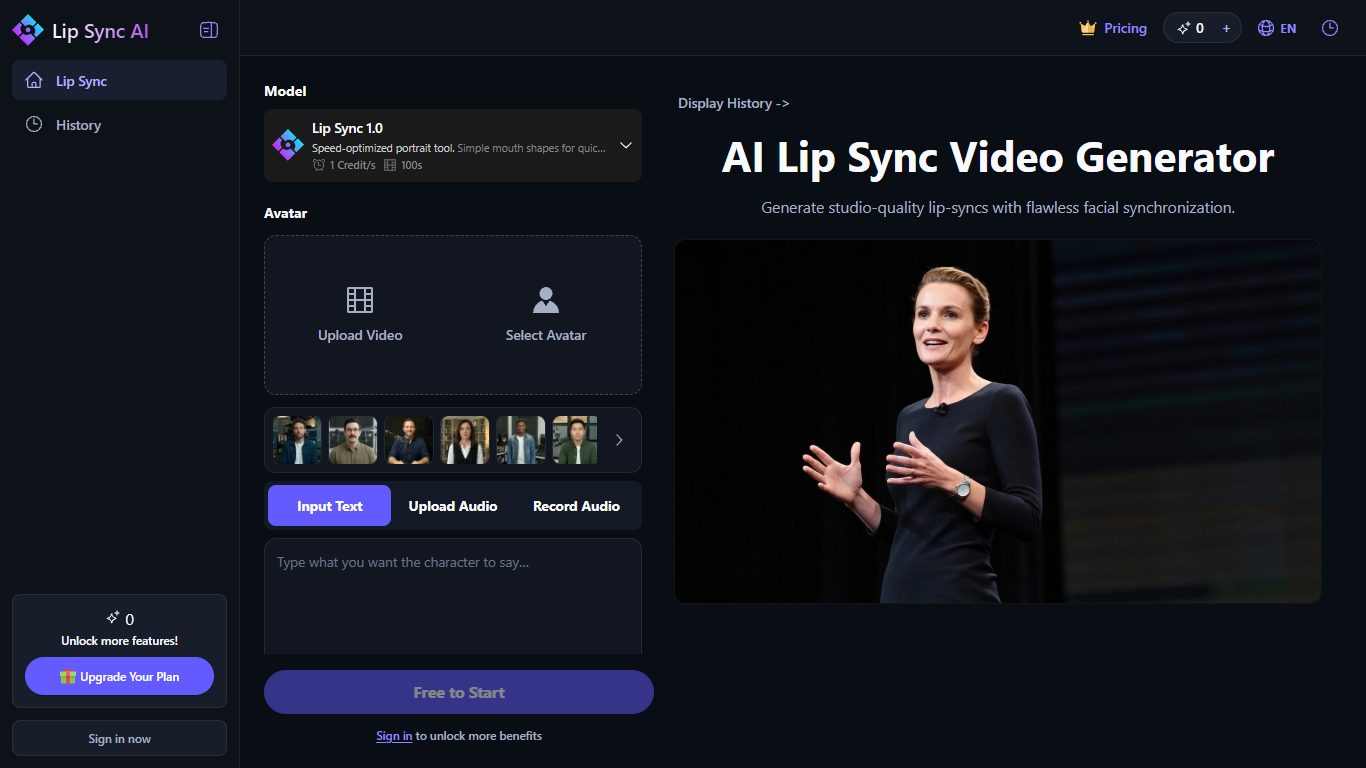Open the Pricing page
This screenshot has height=768, width=1366.
point(1113,28)
